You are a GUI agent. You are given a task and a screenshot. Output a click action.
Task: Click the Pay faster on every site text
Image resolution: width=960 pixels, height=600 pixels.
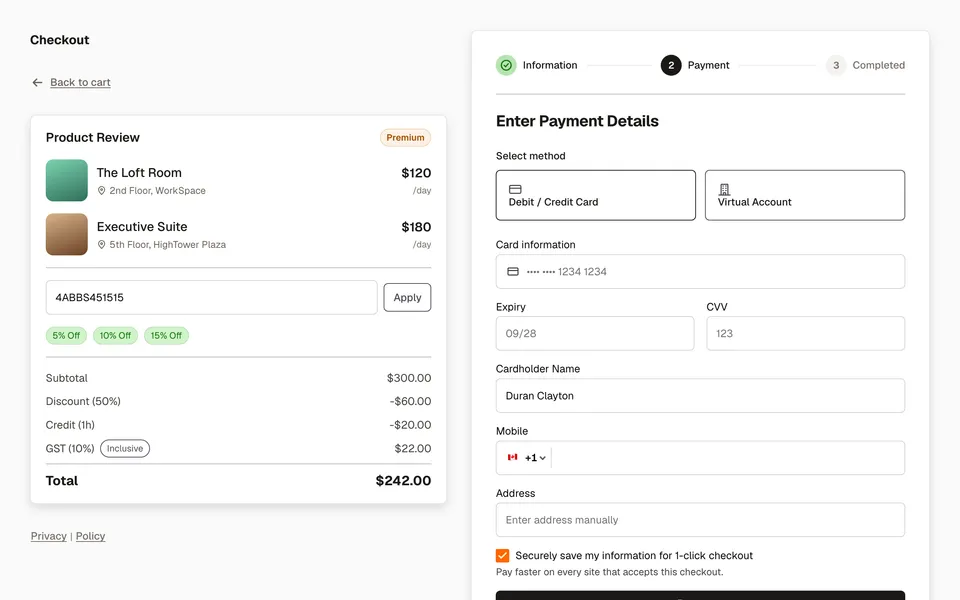(x=610, y=572)
